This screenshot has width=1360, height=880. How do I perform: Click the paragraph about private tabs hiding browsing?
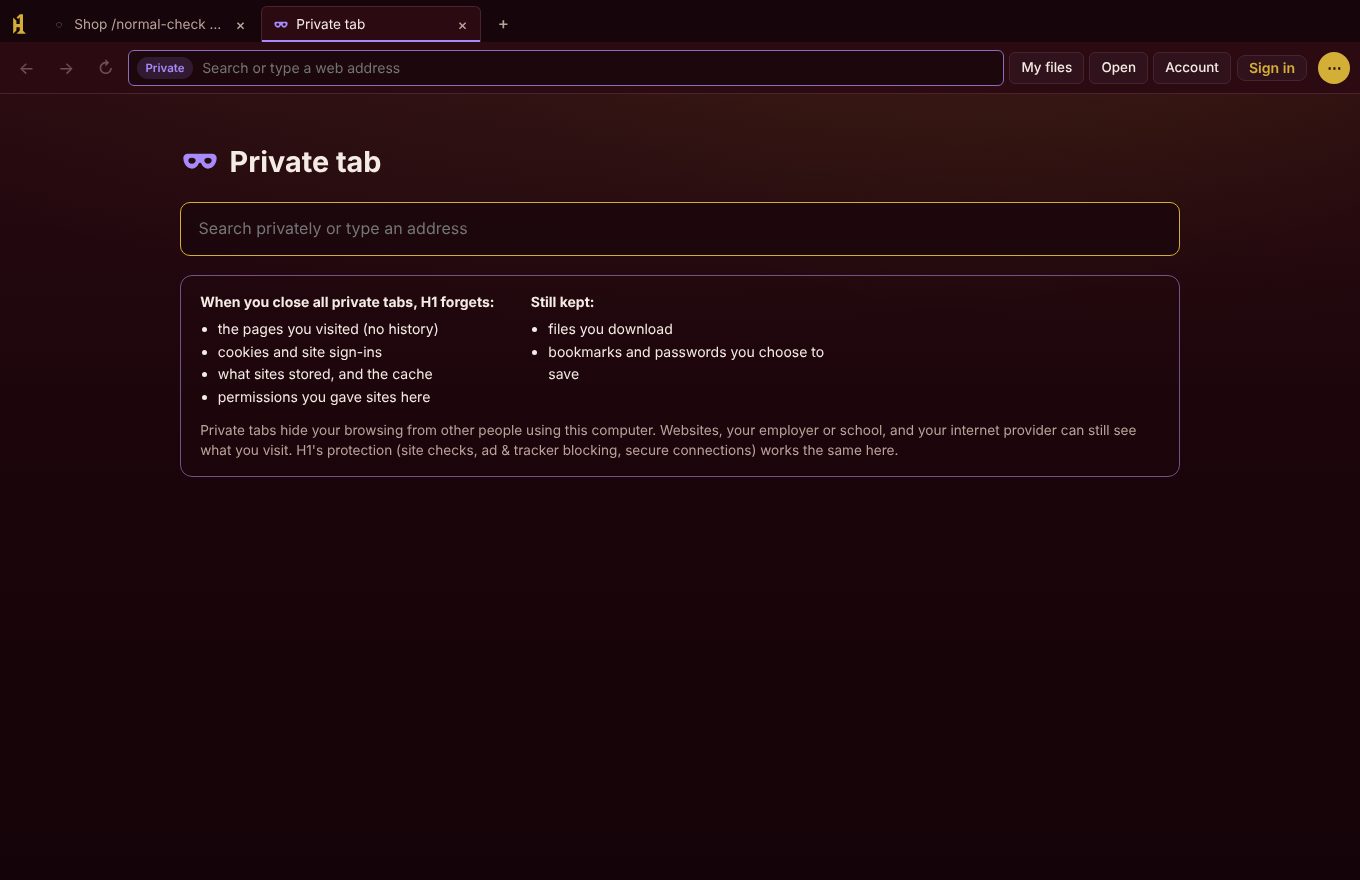tap(668, 440)
